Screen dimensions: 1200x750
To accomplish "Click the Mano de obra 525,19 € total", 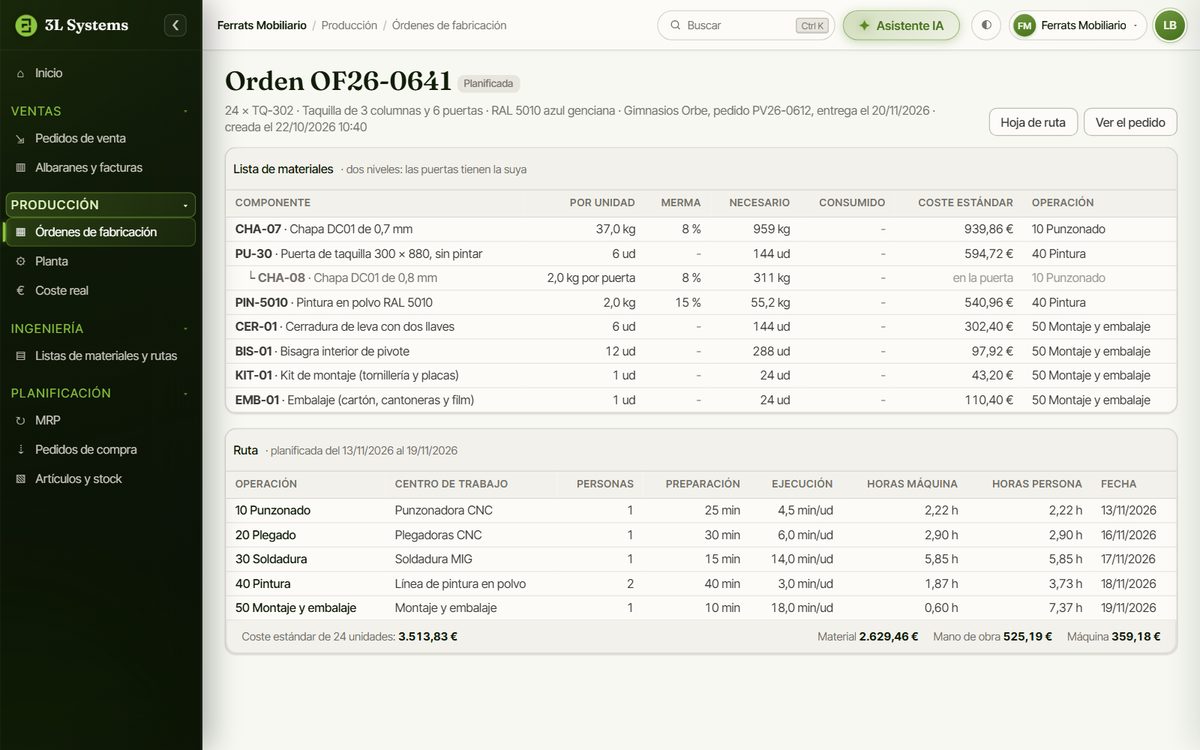I will (992, 636).
